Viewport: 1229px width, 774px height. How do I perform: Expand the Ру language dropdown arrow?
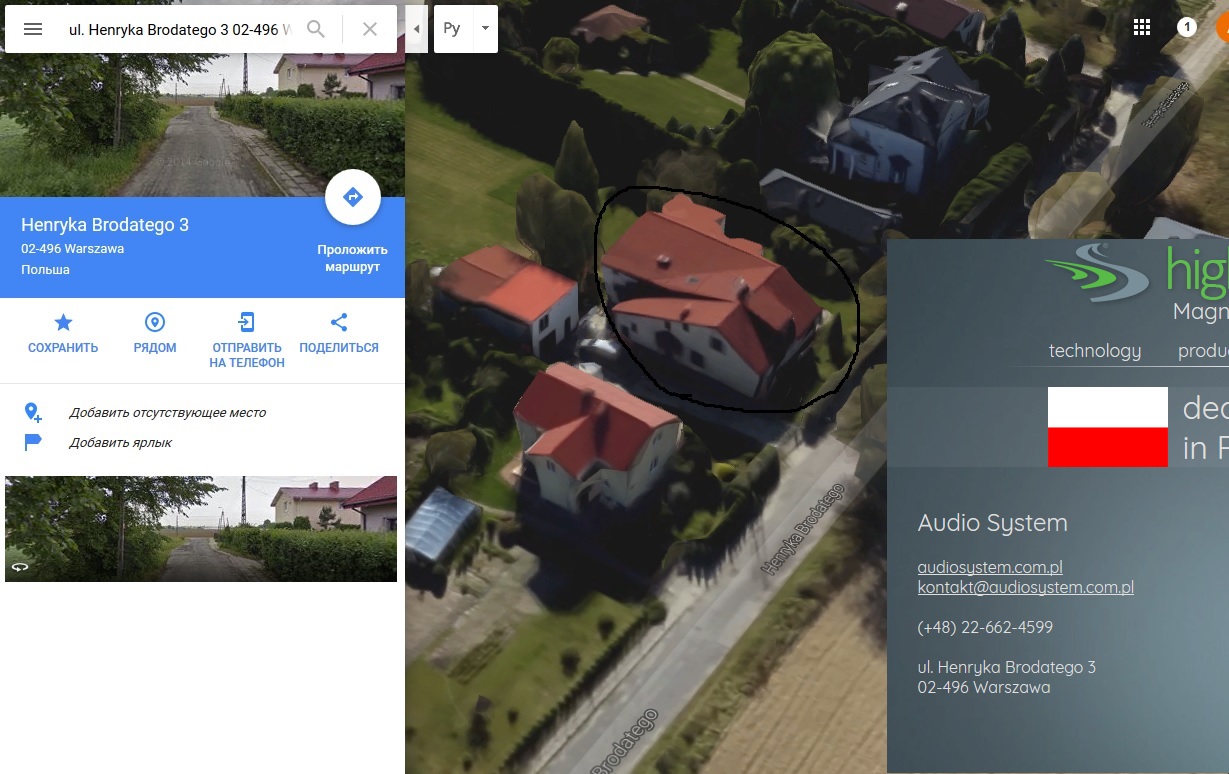[x=486, y=28]
